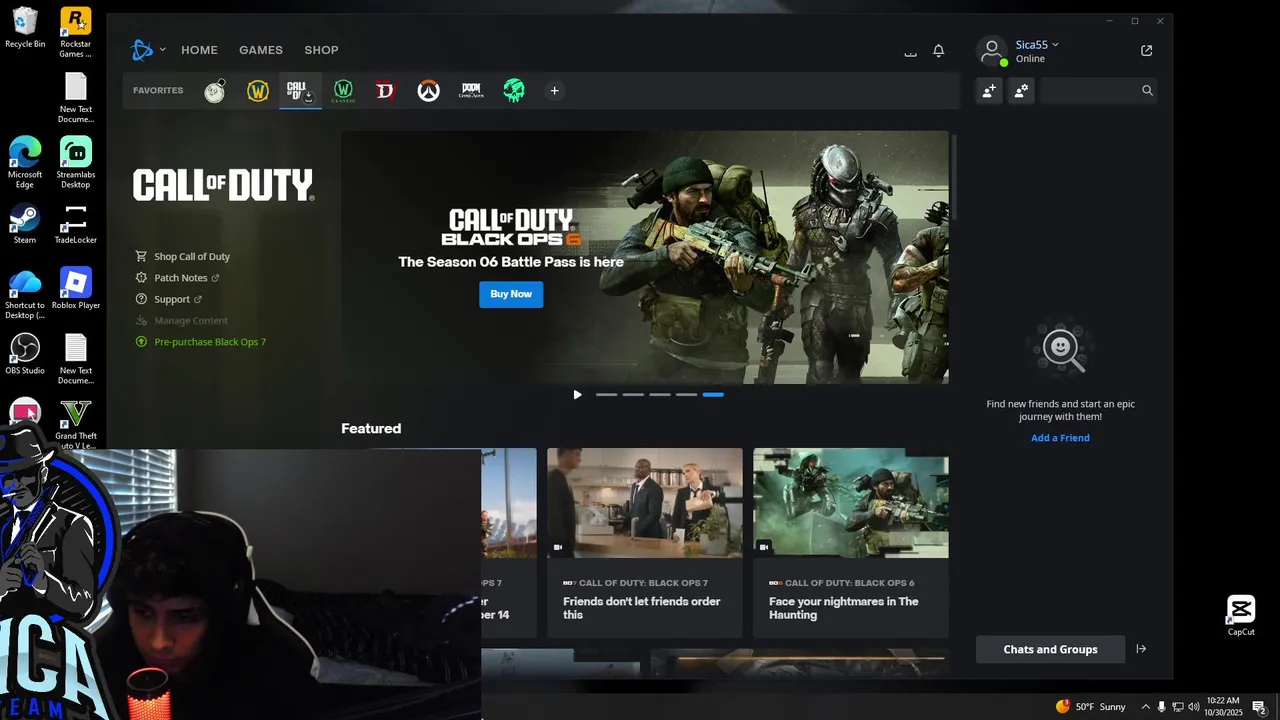Screen dimensions: 1280x720
Task: Open Chats and Groups
Action: click(x=1050, y=650)
